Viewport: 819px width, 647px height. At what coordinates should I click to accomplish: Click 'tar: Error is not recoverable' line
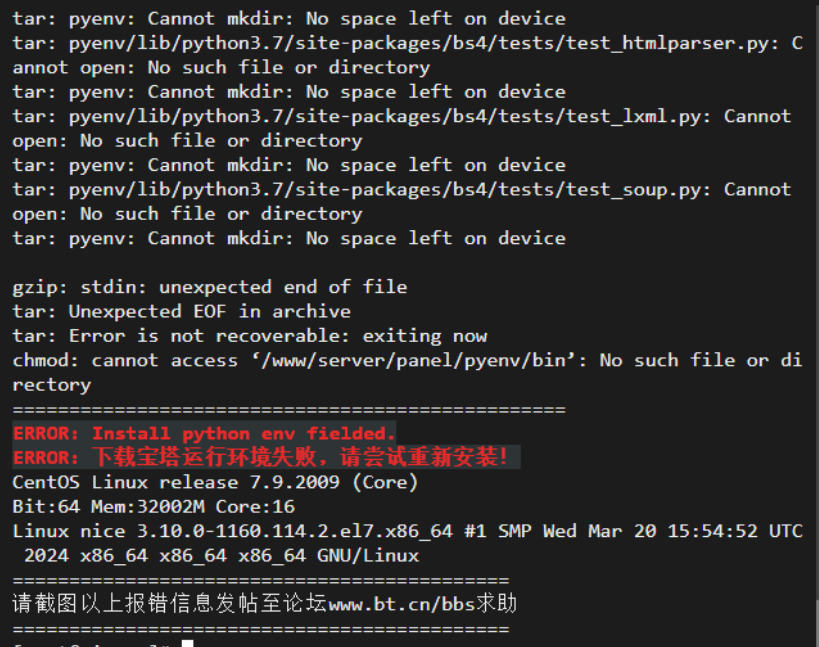pos(250,336)
